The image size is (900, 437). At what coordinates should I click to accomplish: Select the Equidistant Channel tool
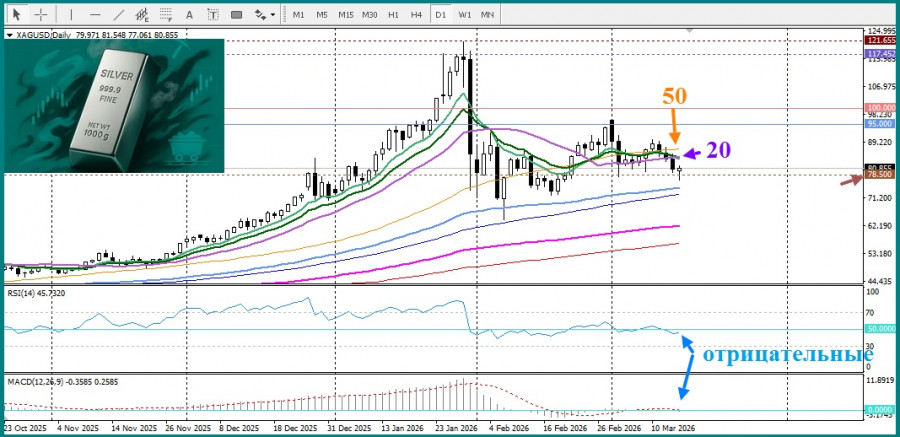(x=142, y=14)
